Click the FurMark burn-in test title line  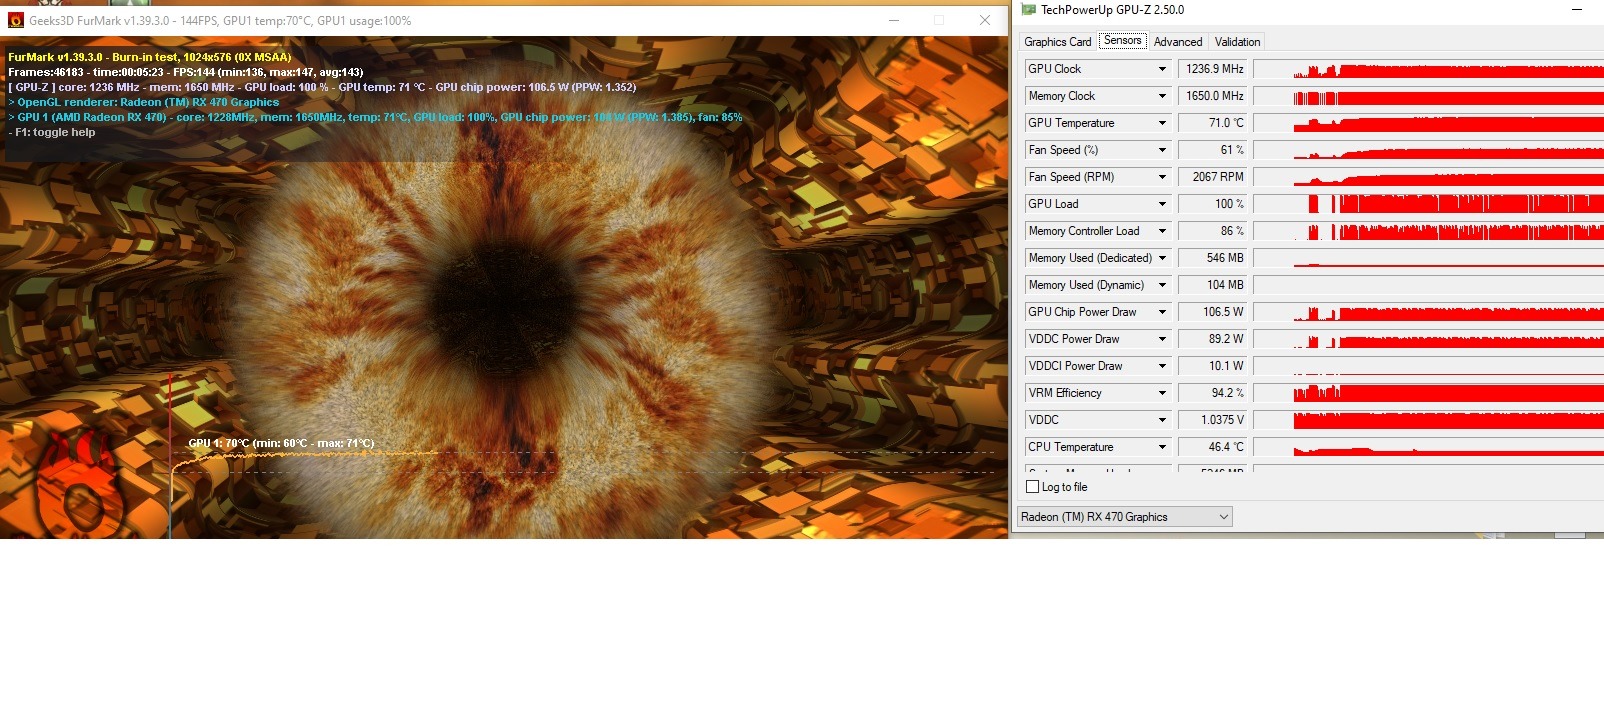click(150, 57)
